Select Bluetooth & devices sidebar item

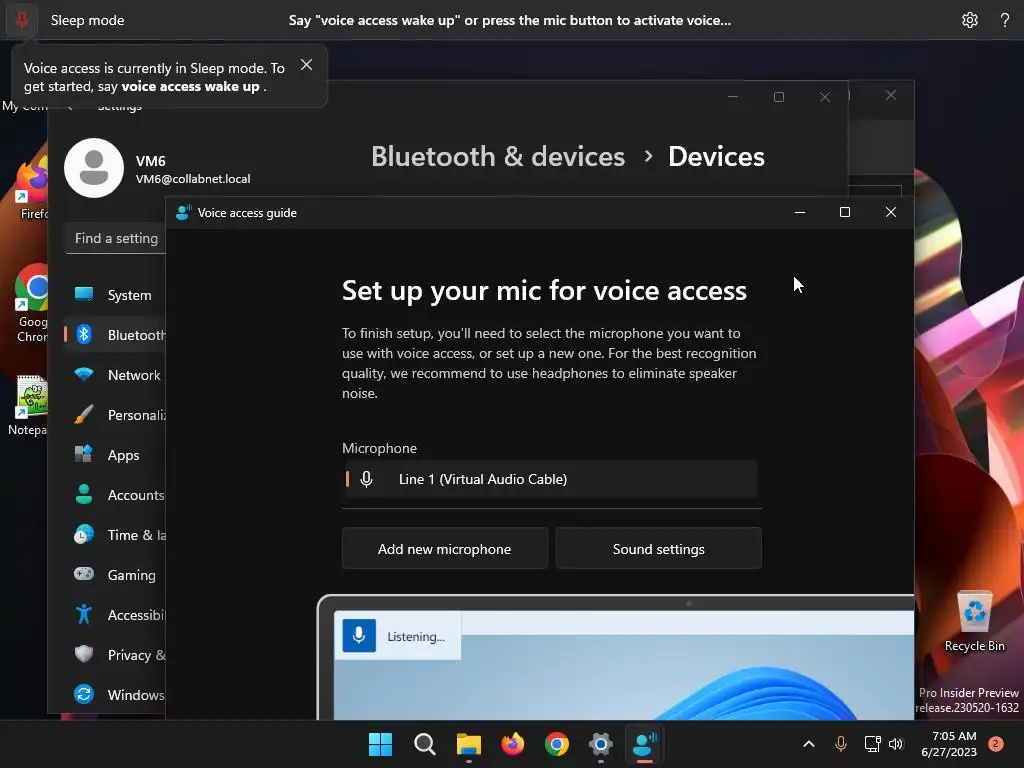coord(114,335)
